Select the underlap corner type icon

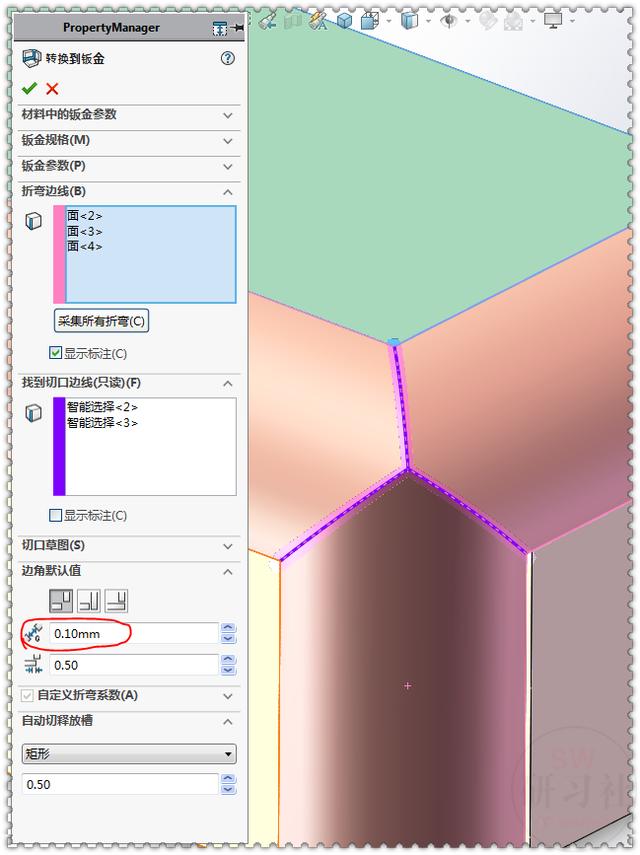[x=116, y=601]
